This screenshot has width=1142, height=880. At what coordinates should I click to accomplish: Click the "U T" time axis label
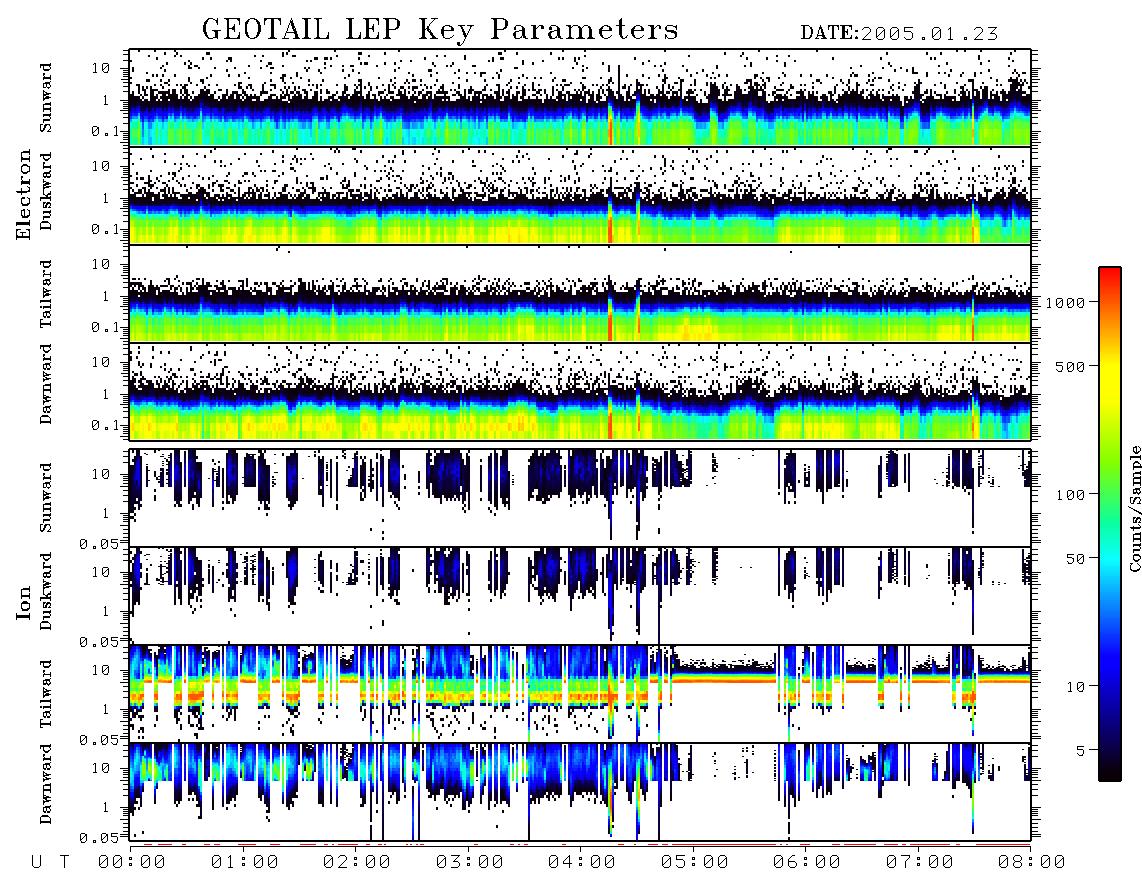[50, 863]
